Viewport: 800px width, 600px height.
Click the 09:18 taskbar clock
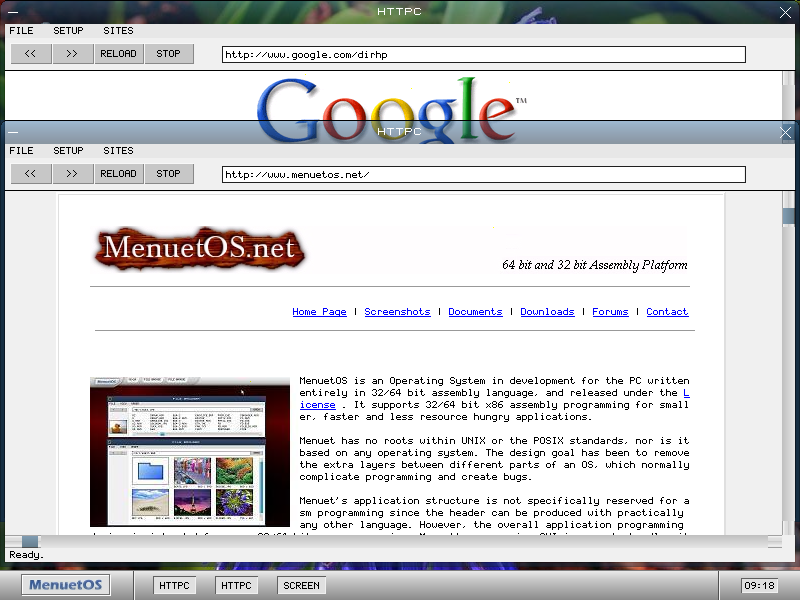[759, 585]
